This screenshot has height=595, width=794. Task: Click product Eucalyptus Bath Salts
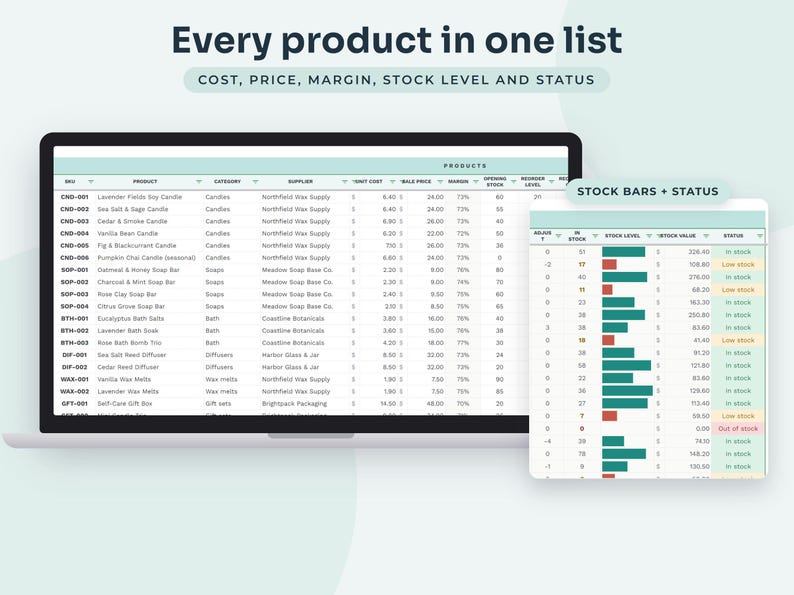click(x=131, y=319)
